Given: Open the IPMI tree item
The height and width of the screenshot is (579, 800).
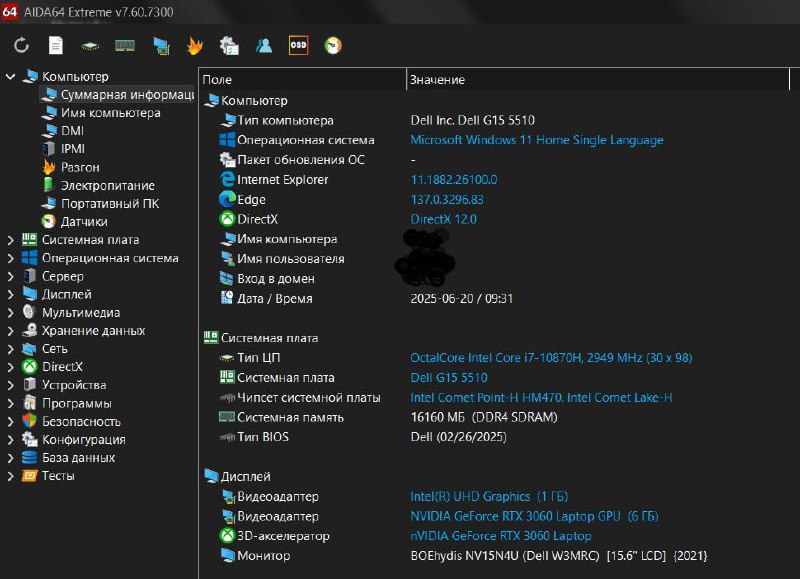Looking at the screenshot, I should 64,149.
